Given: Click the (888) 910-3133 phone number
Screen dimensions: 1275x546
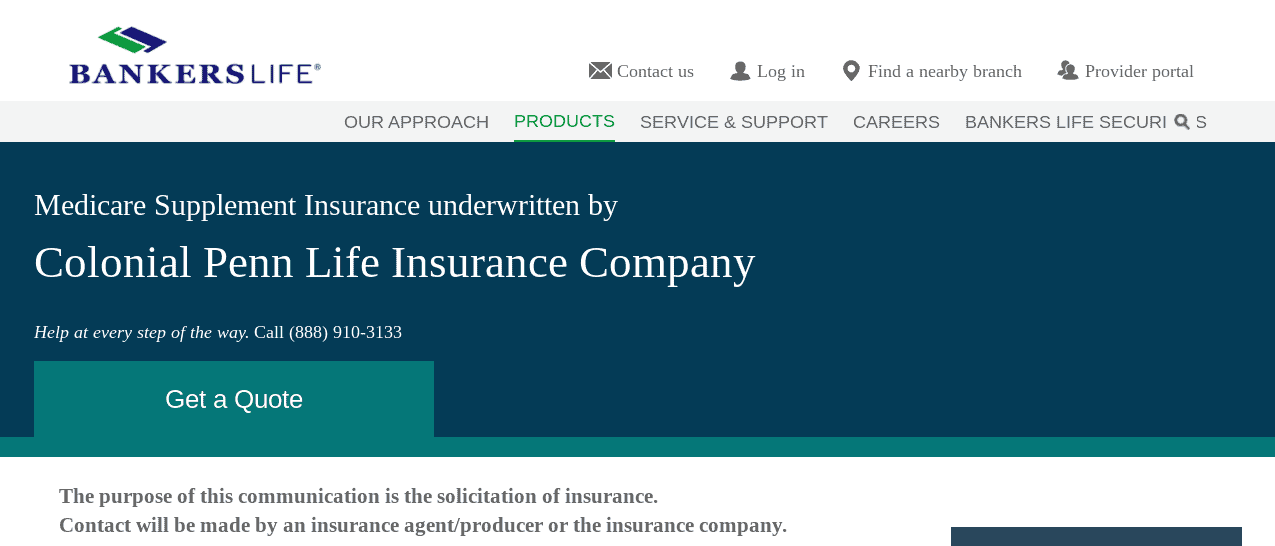Looking at the screenshot, I should click(345, 332).
